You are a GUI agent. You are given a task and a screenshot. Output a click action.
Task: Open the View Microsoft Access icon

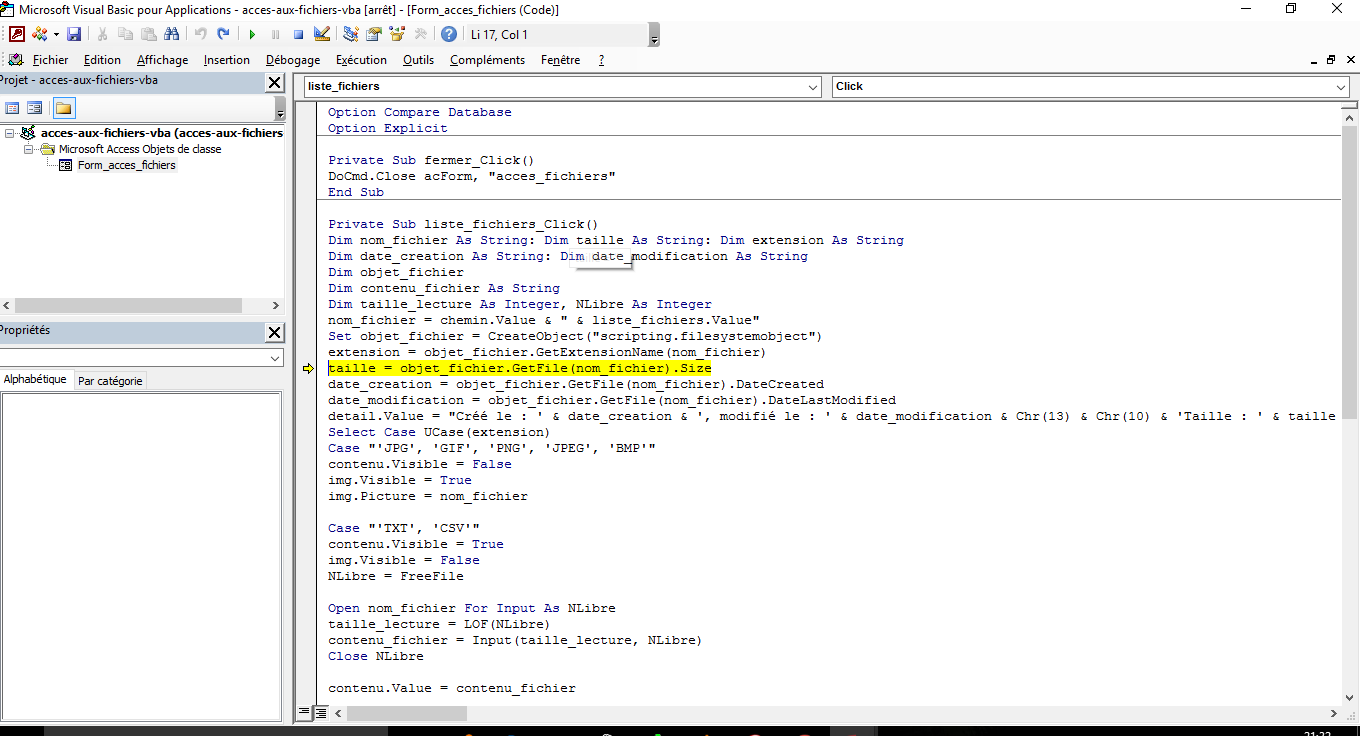(x=17, y=34)
